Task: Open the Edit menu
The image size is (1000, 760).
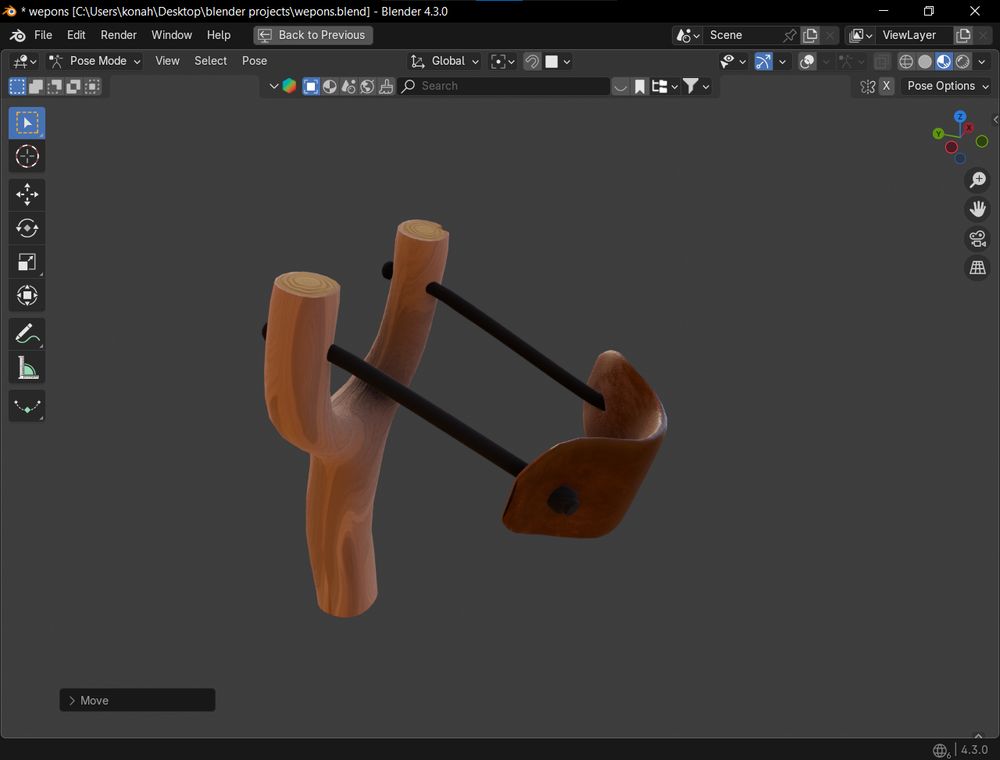Action: click(76, 35)
